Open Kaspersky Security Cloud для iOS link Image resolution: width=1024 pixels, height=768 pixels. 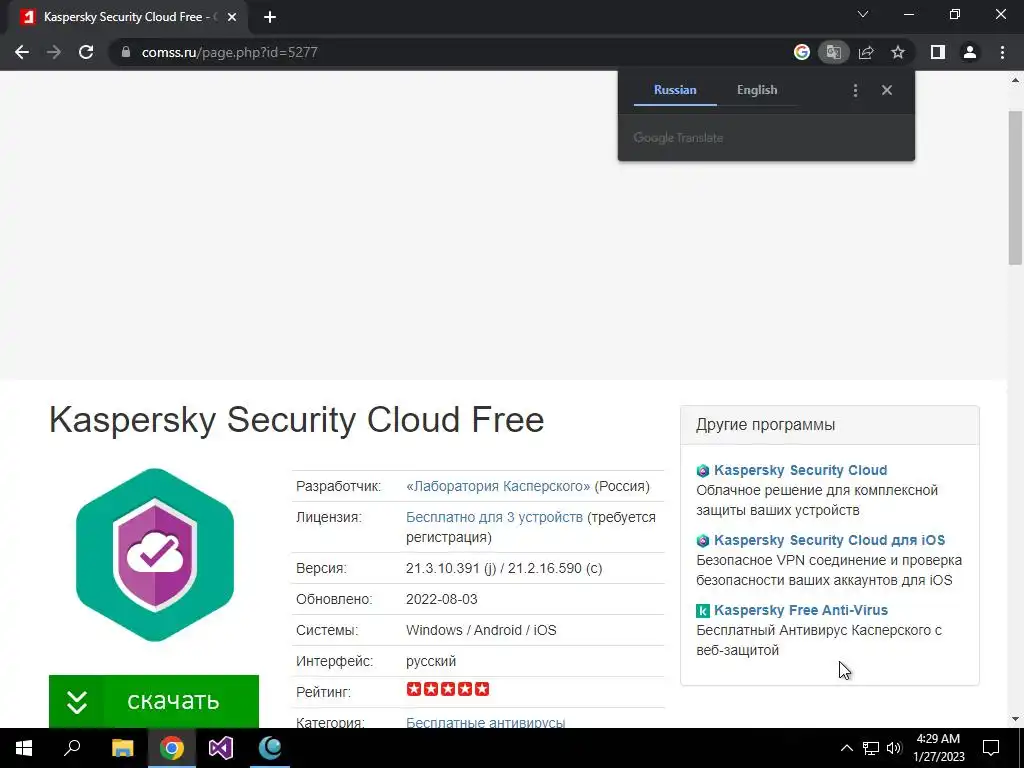click(x=829, y=540)
